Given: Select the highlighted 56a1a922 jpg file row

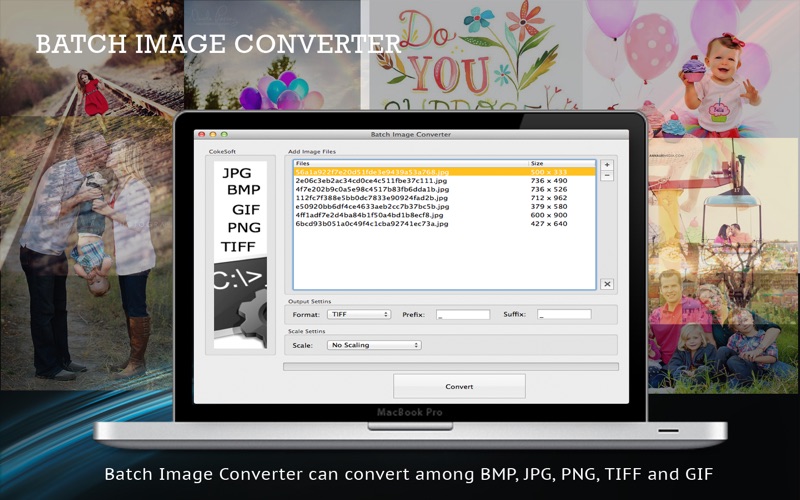Looking at the screenshot, I should (410, 171).
